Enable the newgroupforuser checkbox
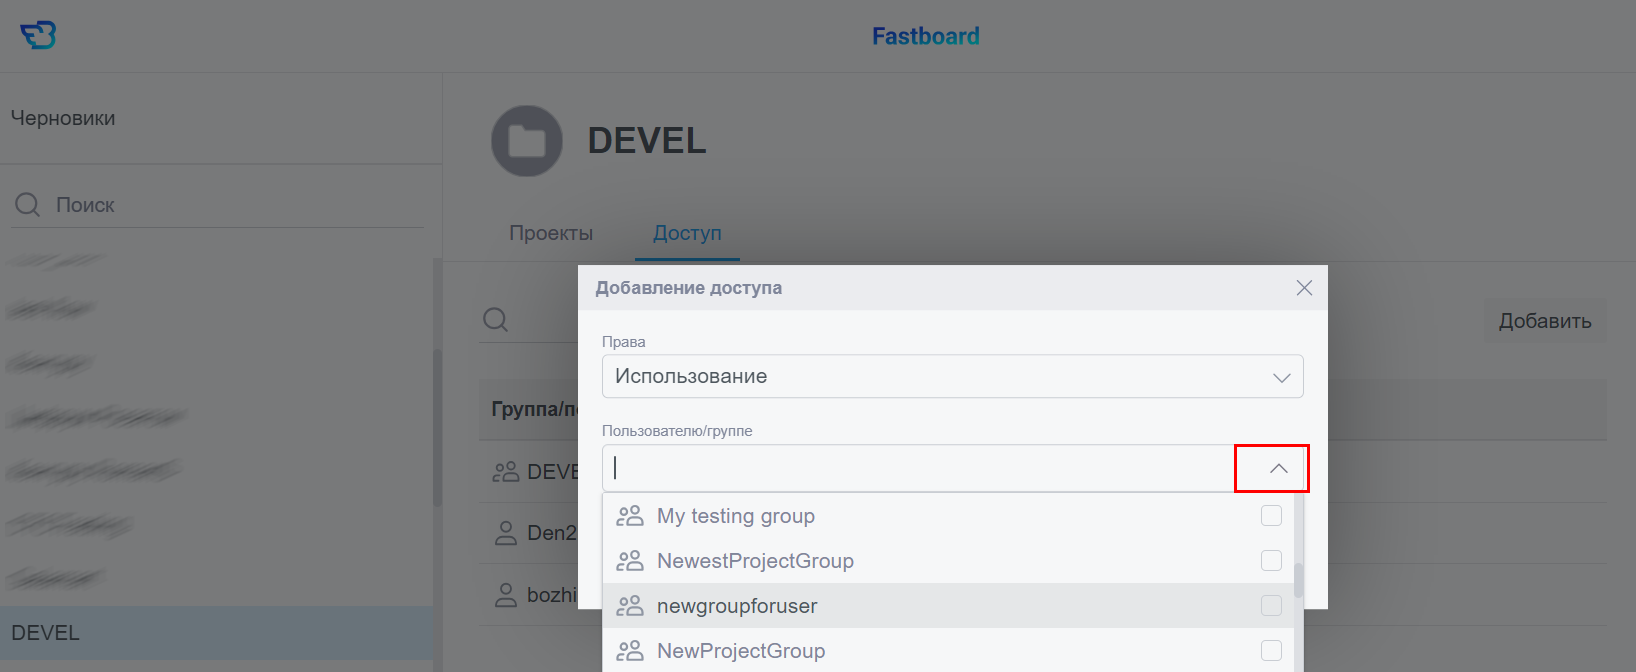This screenshot has height=672, width=1636. [1271, 606]
